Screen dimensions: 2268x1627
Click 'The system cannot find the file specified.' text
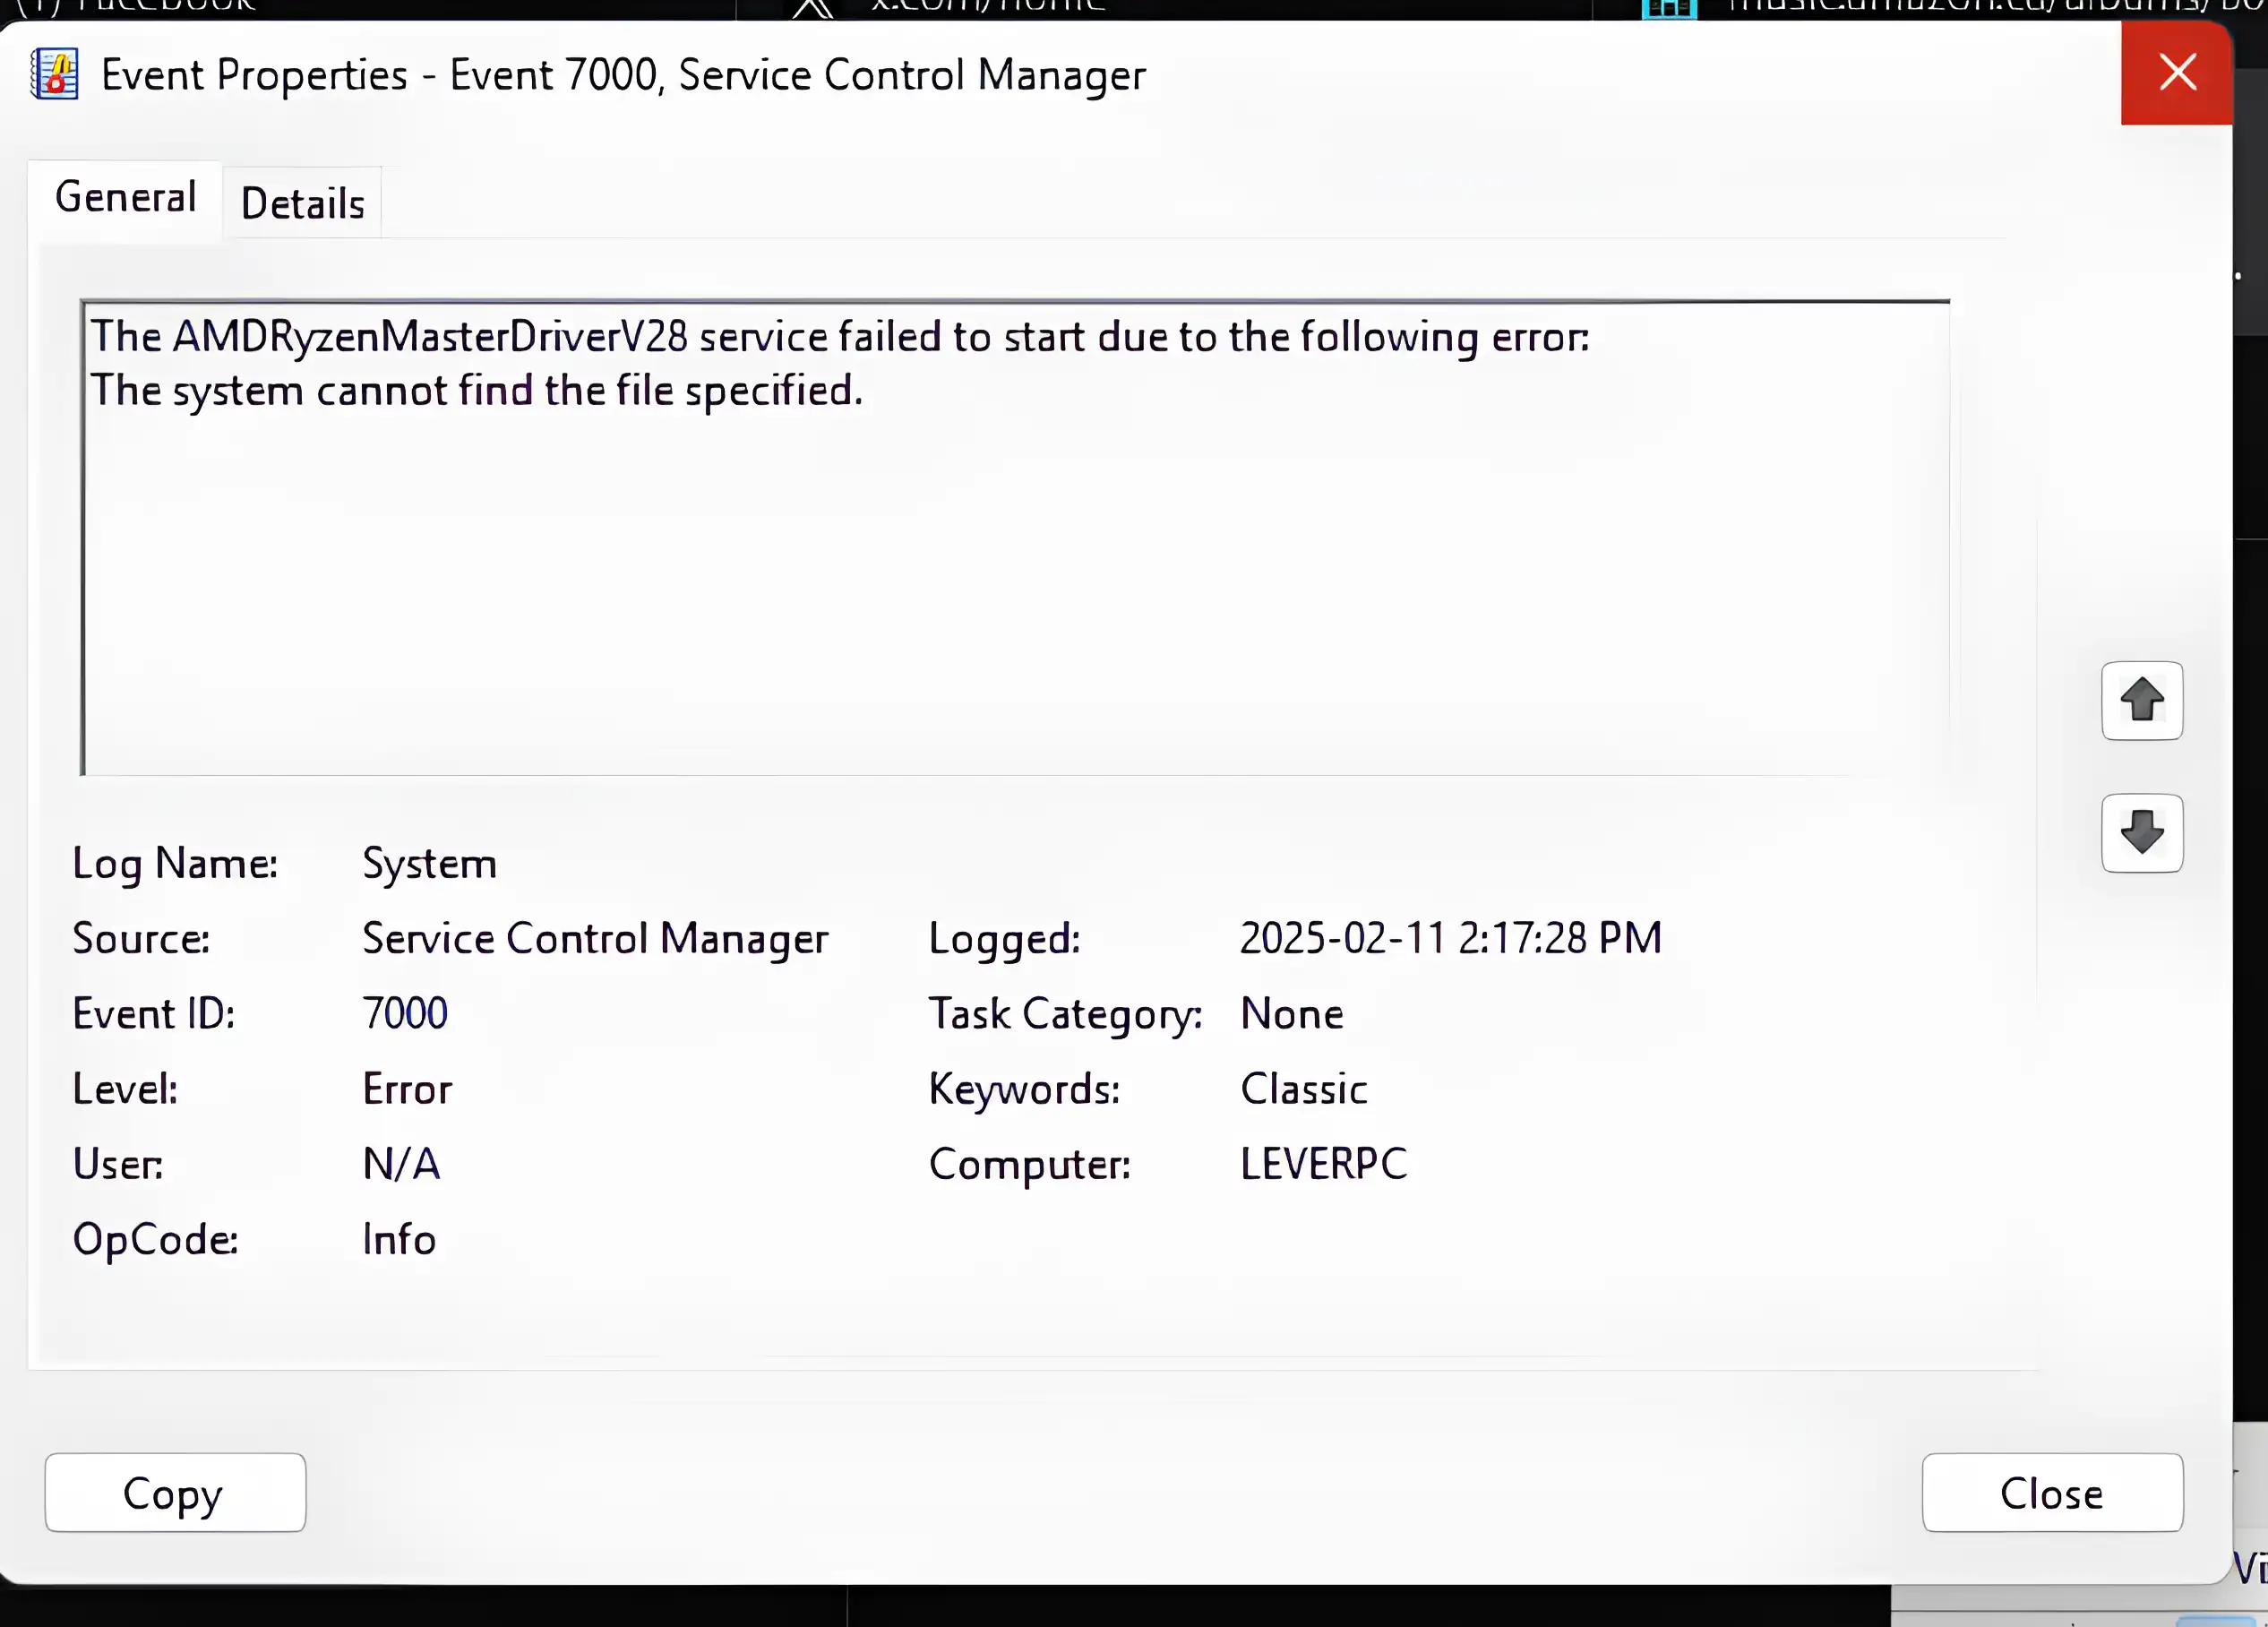pyautogui.click(x=476, y=391)
